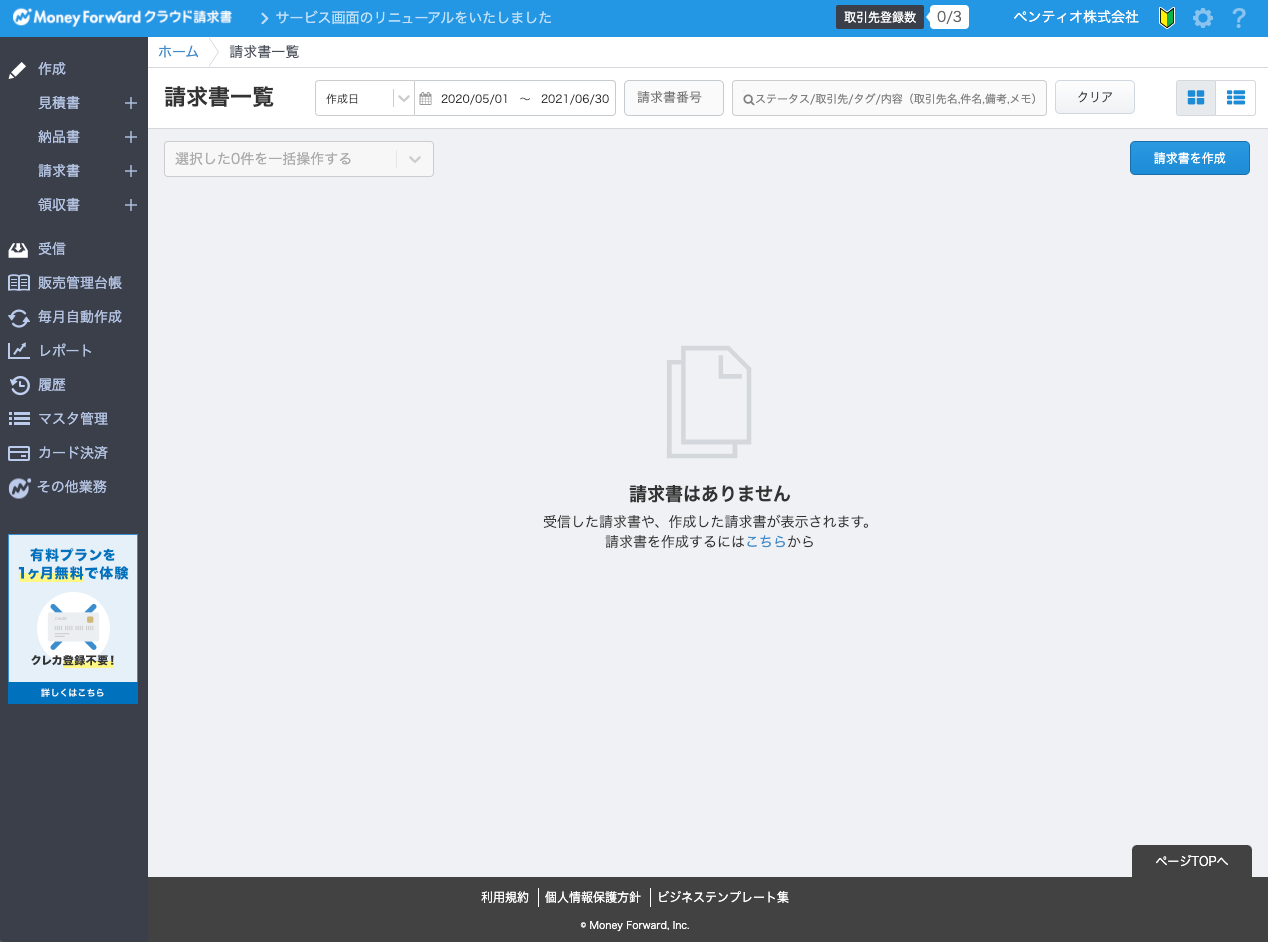Switch to list view layout
The width and height of the screenshot is (1268, 942).
[x=1236, y=97]
